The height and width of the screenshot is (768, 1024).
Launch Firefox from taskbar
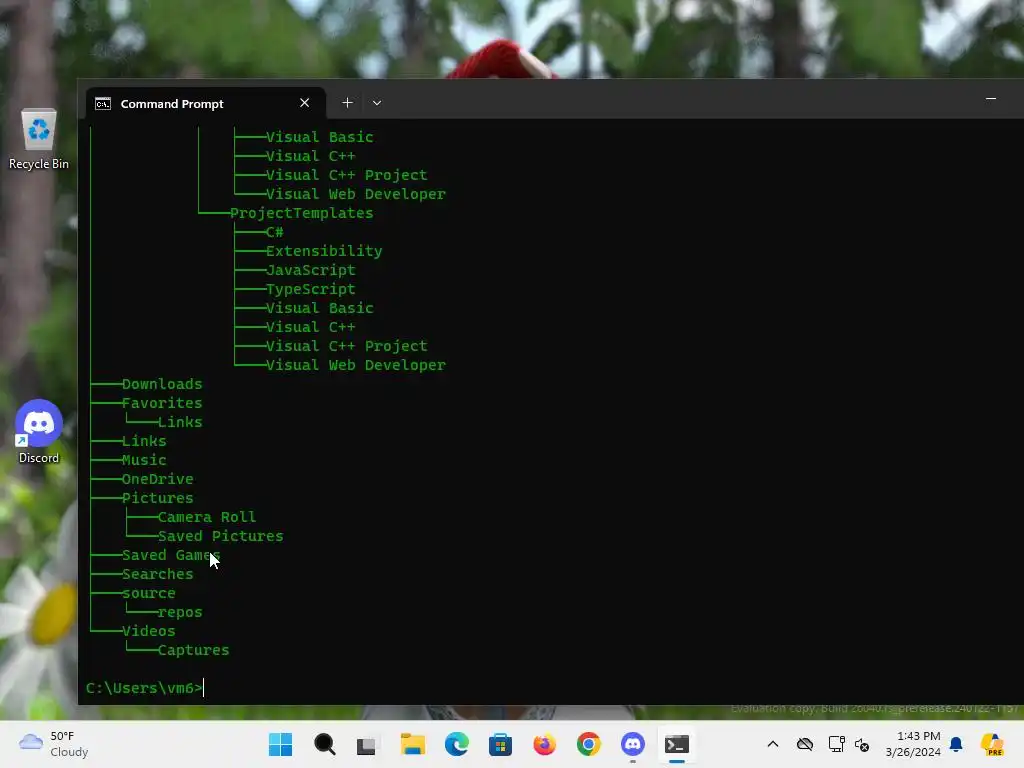(x=544, y=744)
